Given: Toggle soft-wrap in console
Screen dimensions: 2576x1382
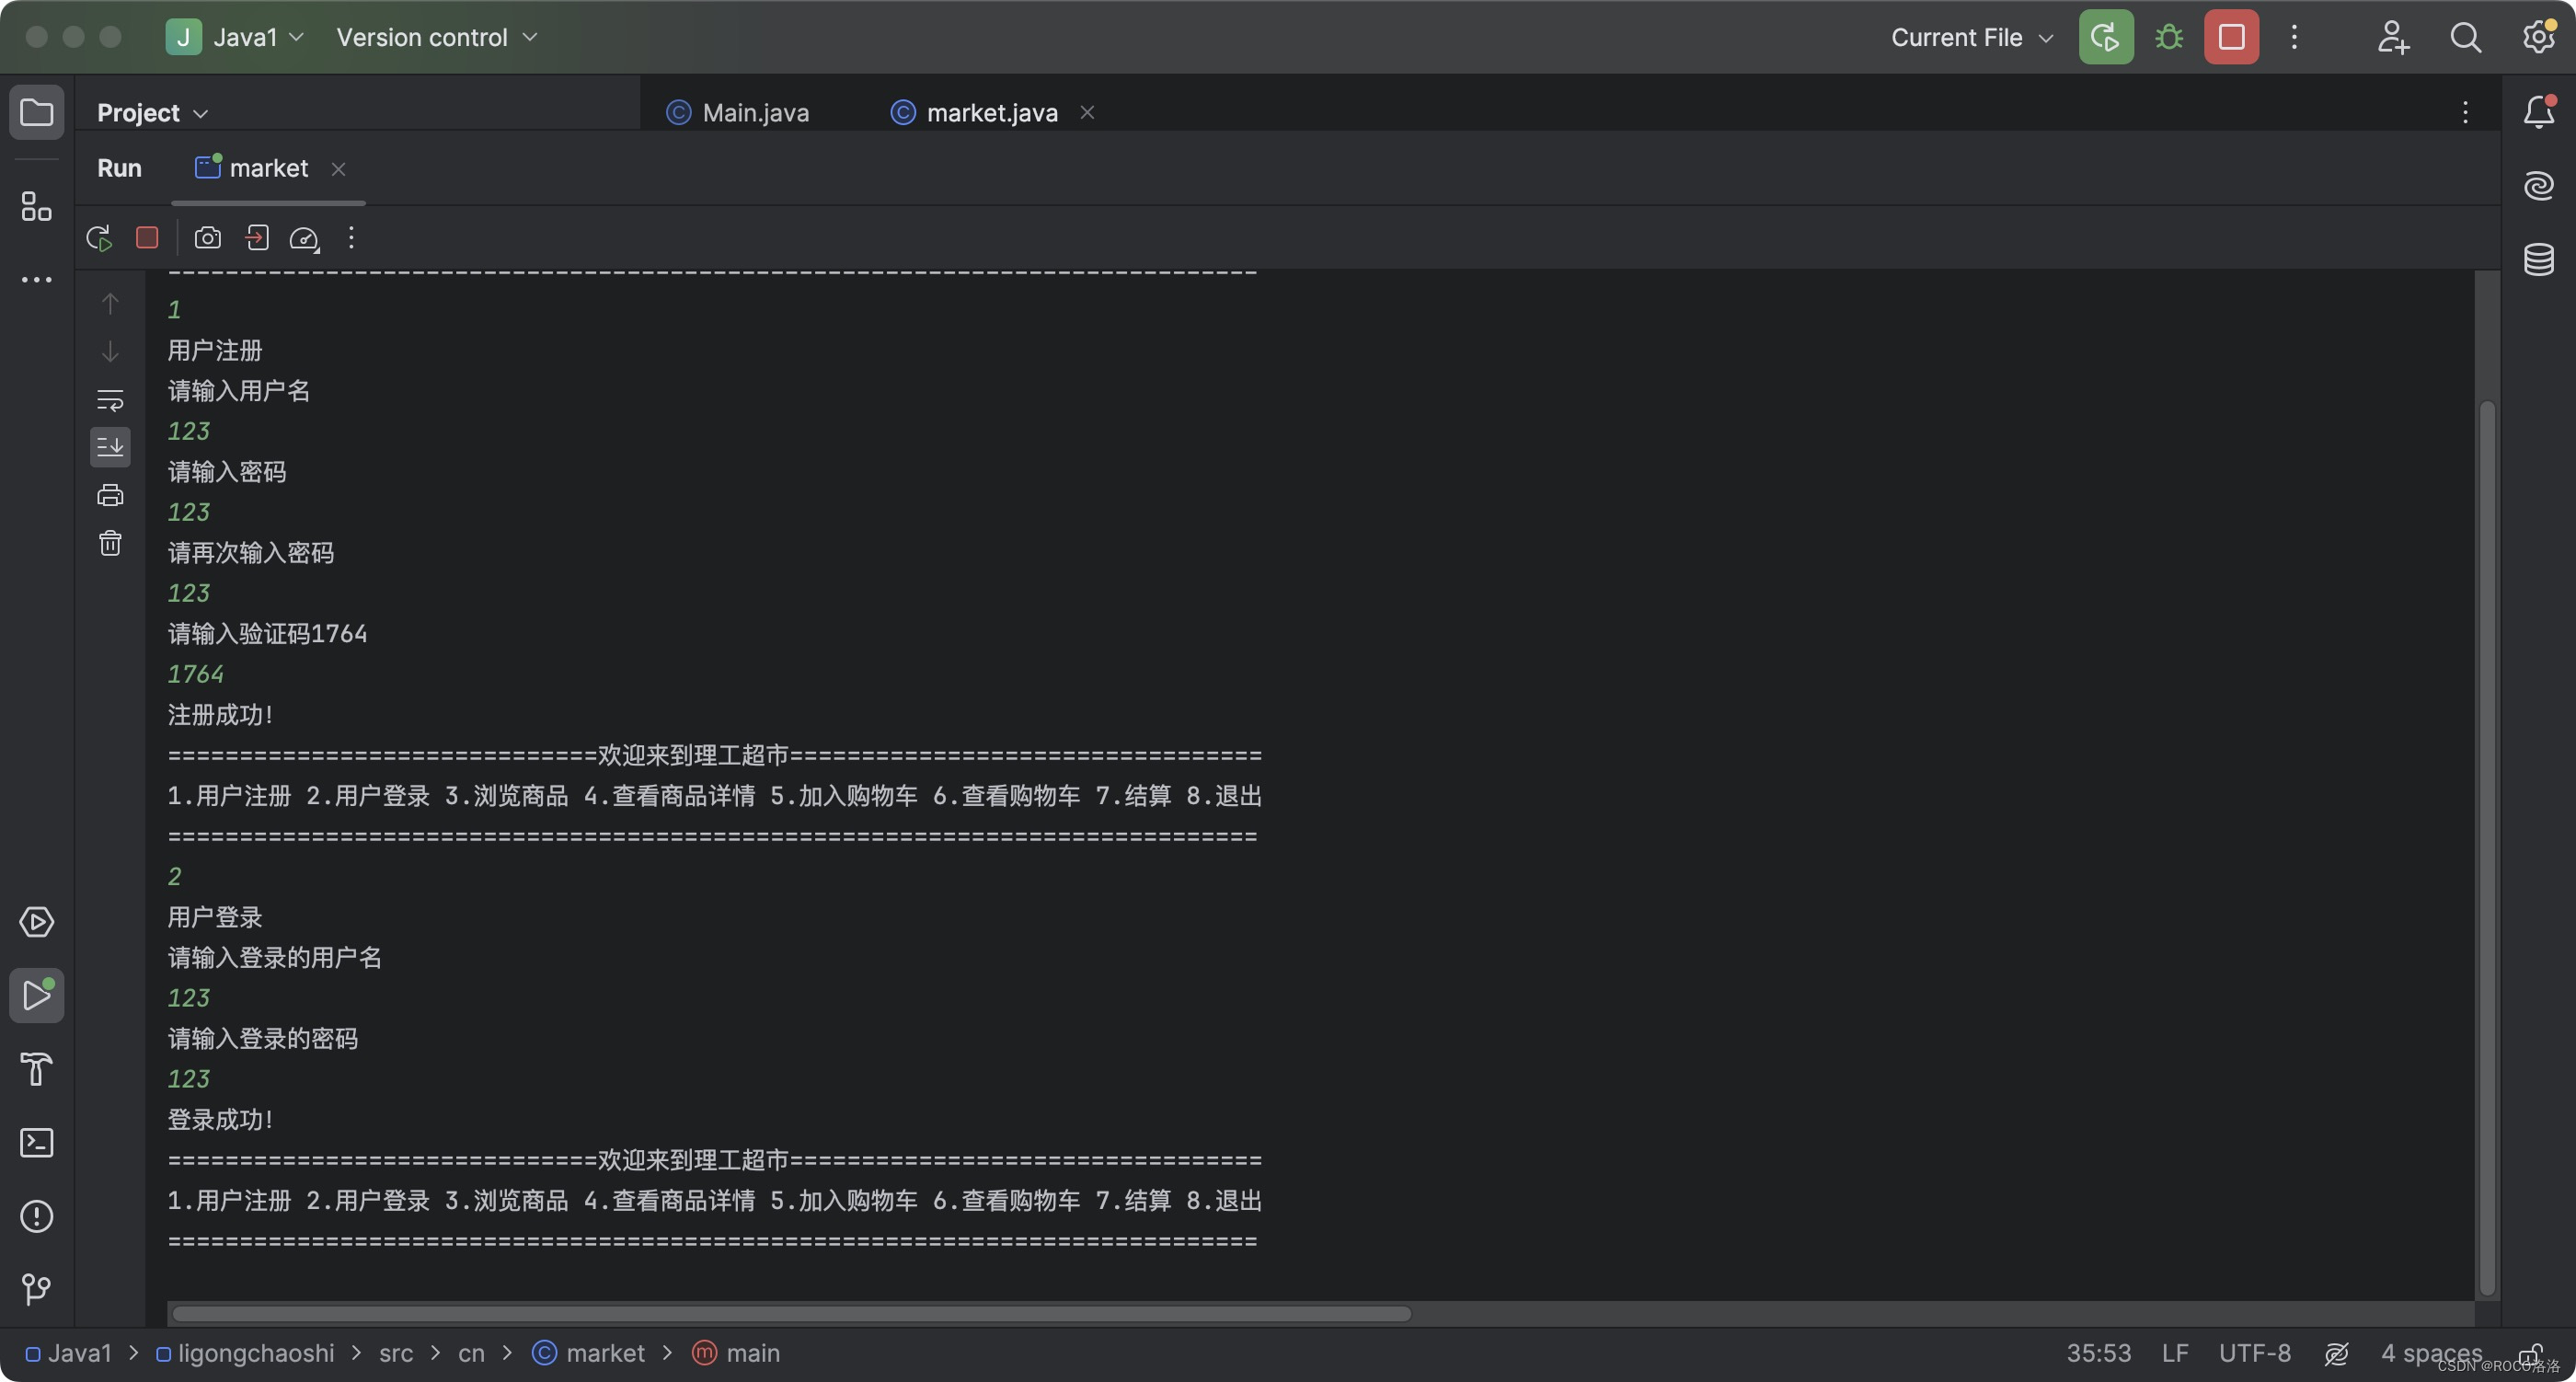Looking at the screenshot, I should coord(110,400).
